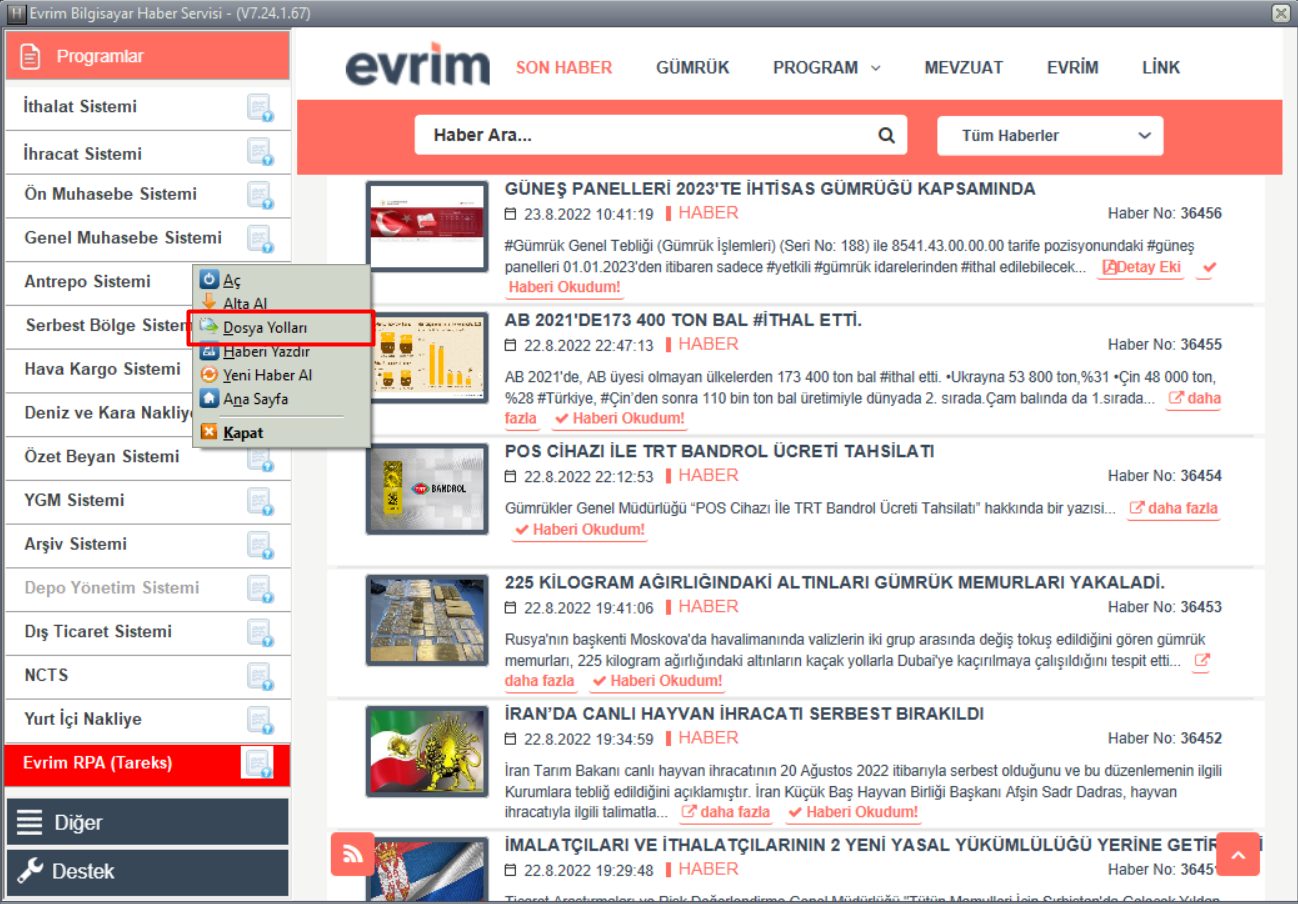1298x904 pixels.
Task: Click daha fazla on the İran canlı hayvan news
Action: [x=726, y=812]
